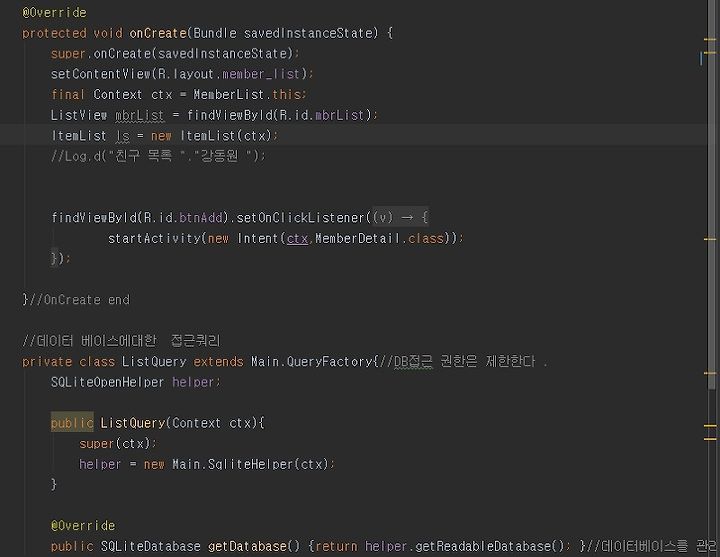Click the warning stripe mark beside the startActivity line
This screenshot has width=720, height=557.
(710, 239)
